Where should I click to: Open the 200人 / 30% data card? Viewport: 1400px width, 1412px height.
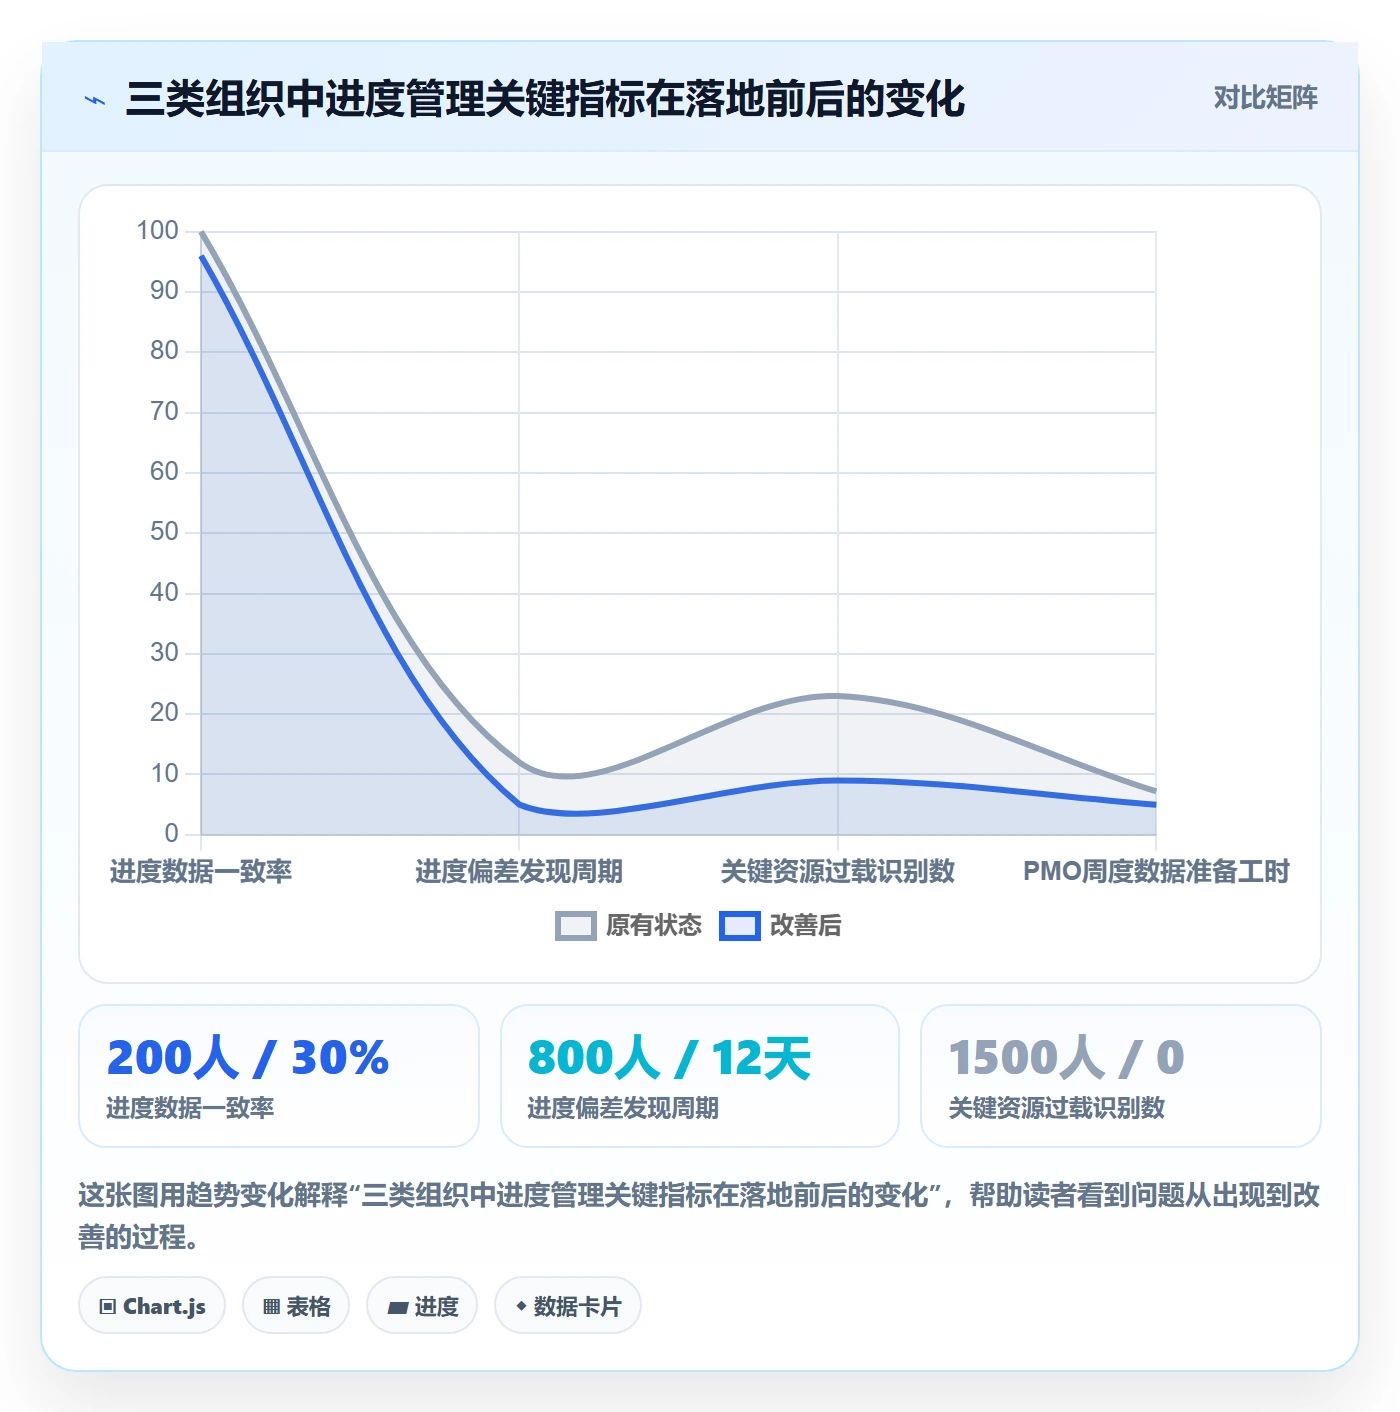279,1076
